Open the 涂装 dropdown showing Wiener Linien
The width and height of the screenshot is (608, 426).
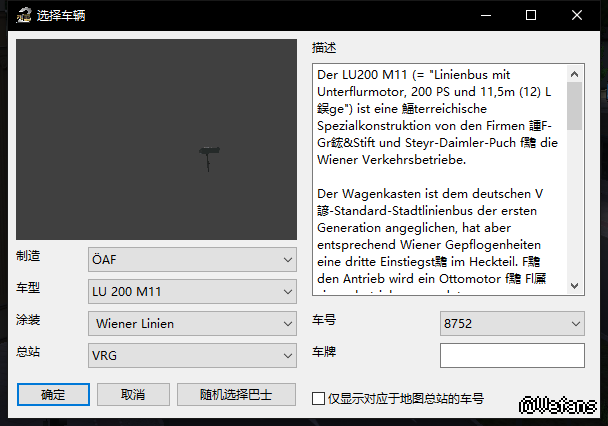[x=192, y=323]
